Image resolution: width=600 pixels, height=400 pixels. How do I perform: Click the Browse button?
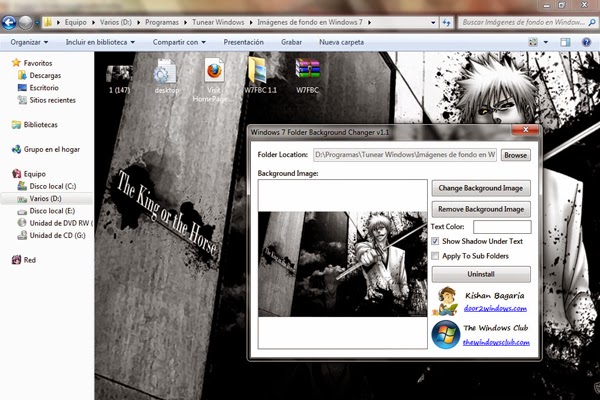pyautogui.click(x=515, y=155)
